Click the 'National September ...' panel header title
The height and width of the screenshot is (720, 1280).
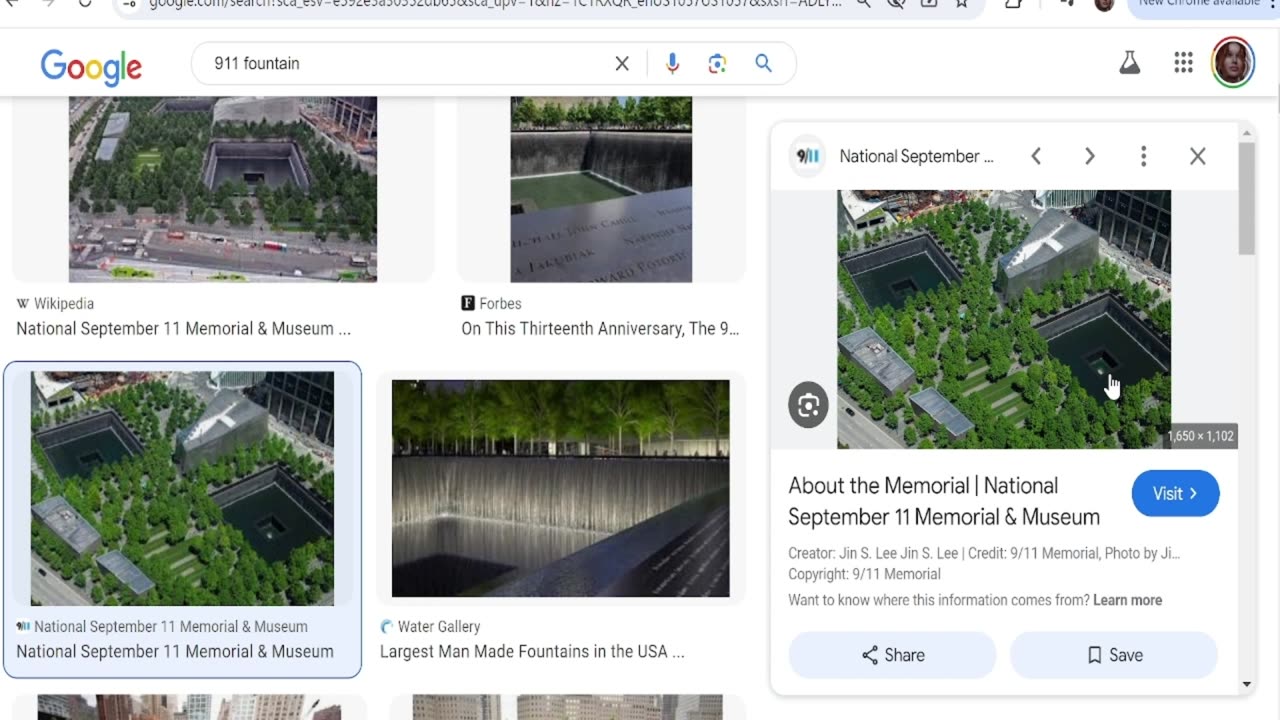916,156
